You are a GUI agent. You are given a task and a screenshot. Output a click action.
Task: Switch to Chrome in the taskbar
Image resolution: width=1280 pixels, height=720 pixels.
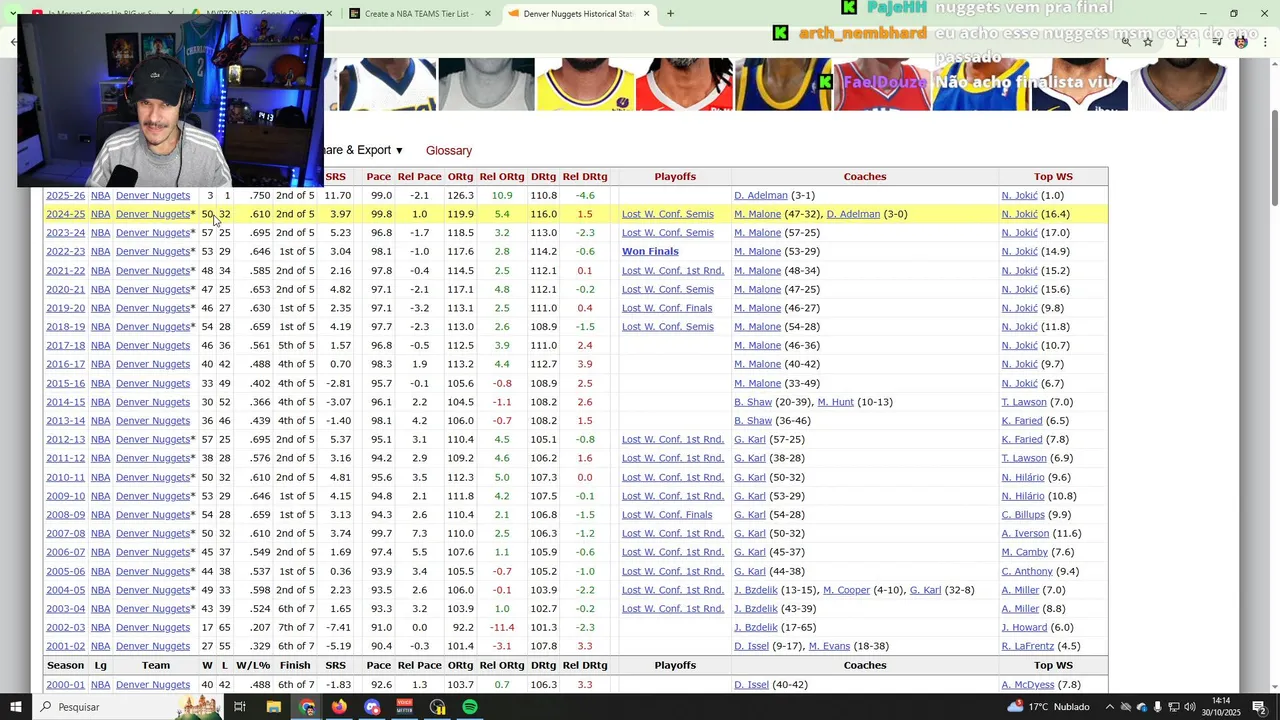(x=307, y=707)
